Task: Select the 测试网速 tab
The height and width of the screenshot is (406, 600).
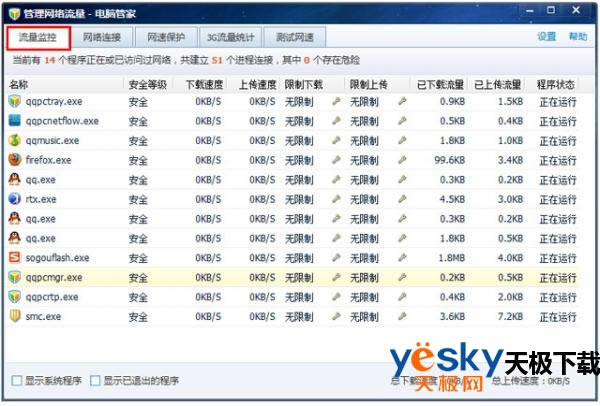Action: pyautogui.click(x=295, y=38)
